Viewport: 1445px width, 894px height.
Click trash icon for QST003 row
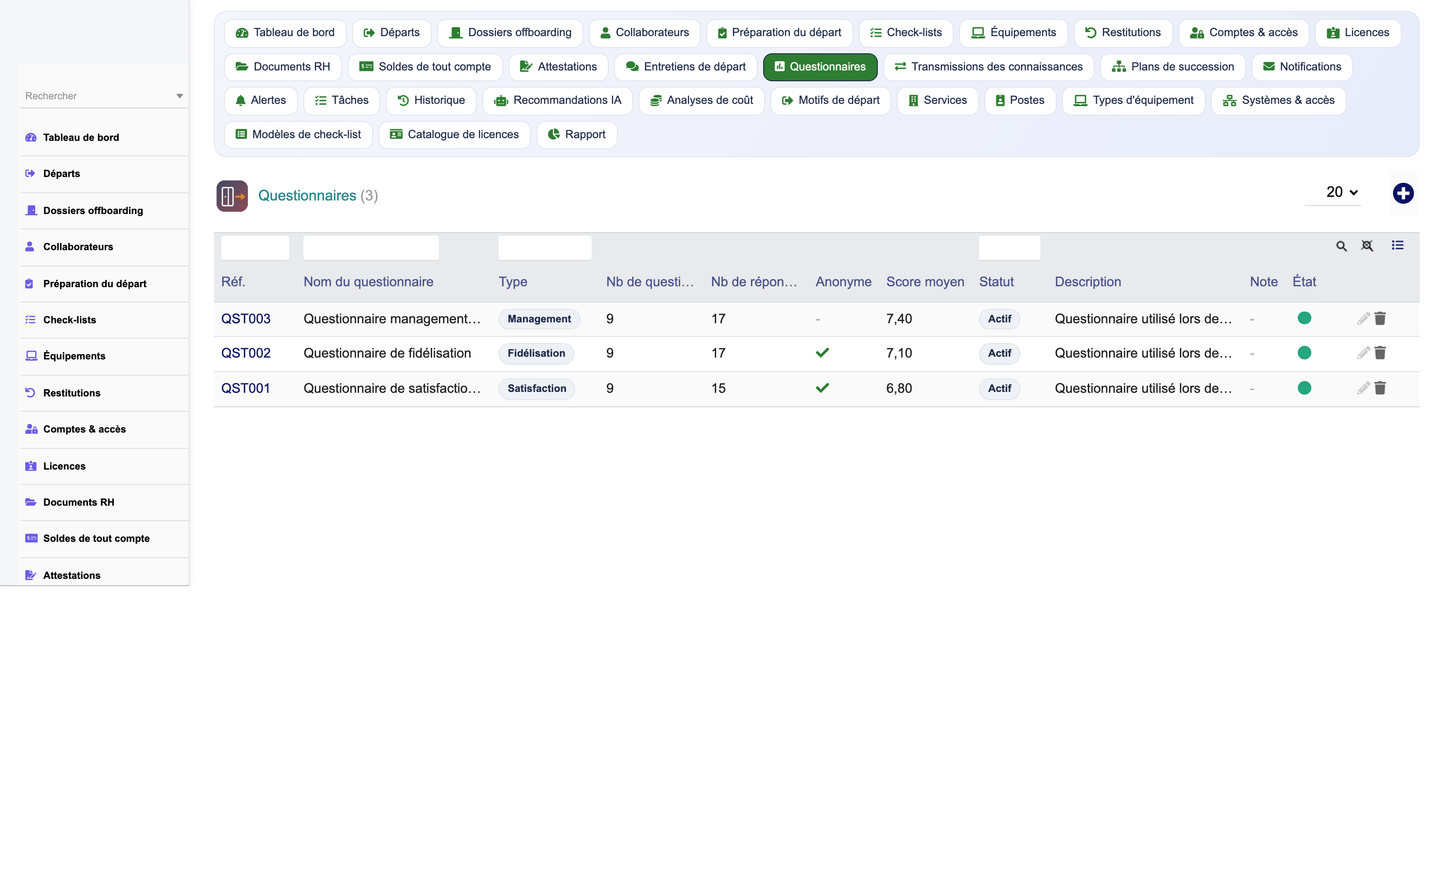point(1380,318)
